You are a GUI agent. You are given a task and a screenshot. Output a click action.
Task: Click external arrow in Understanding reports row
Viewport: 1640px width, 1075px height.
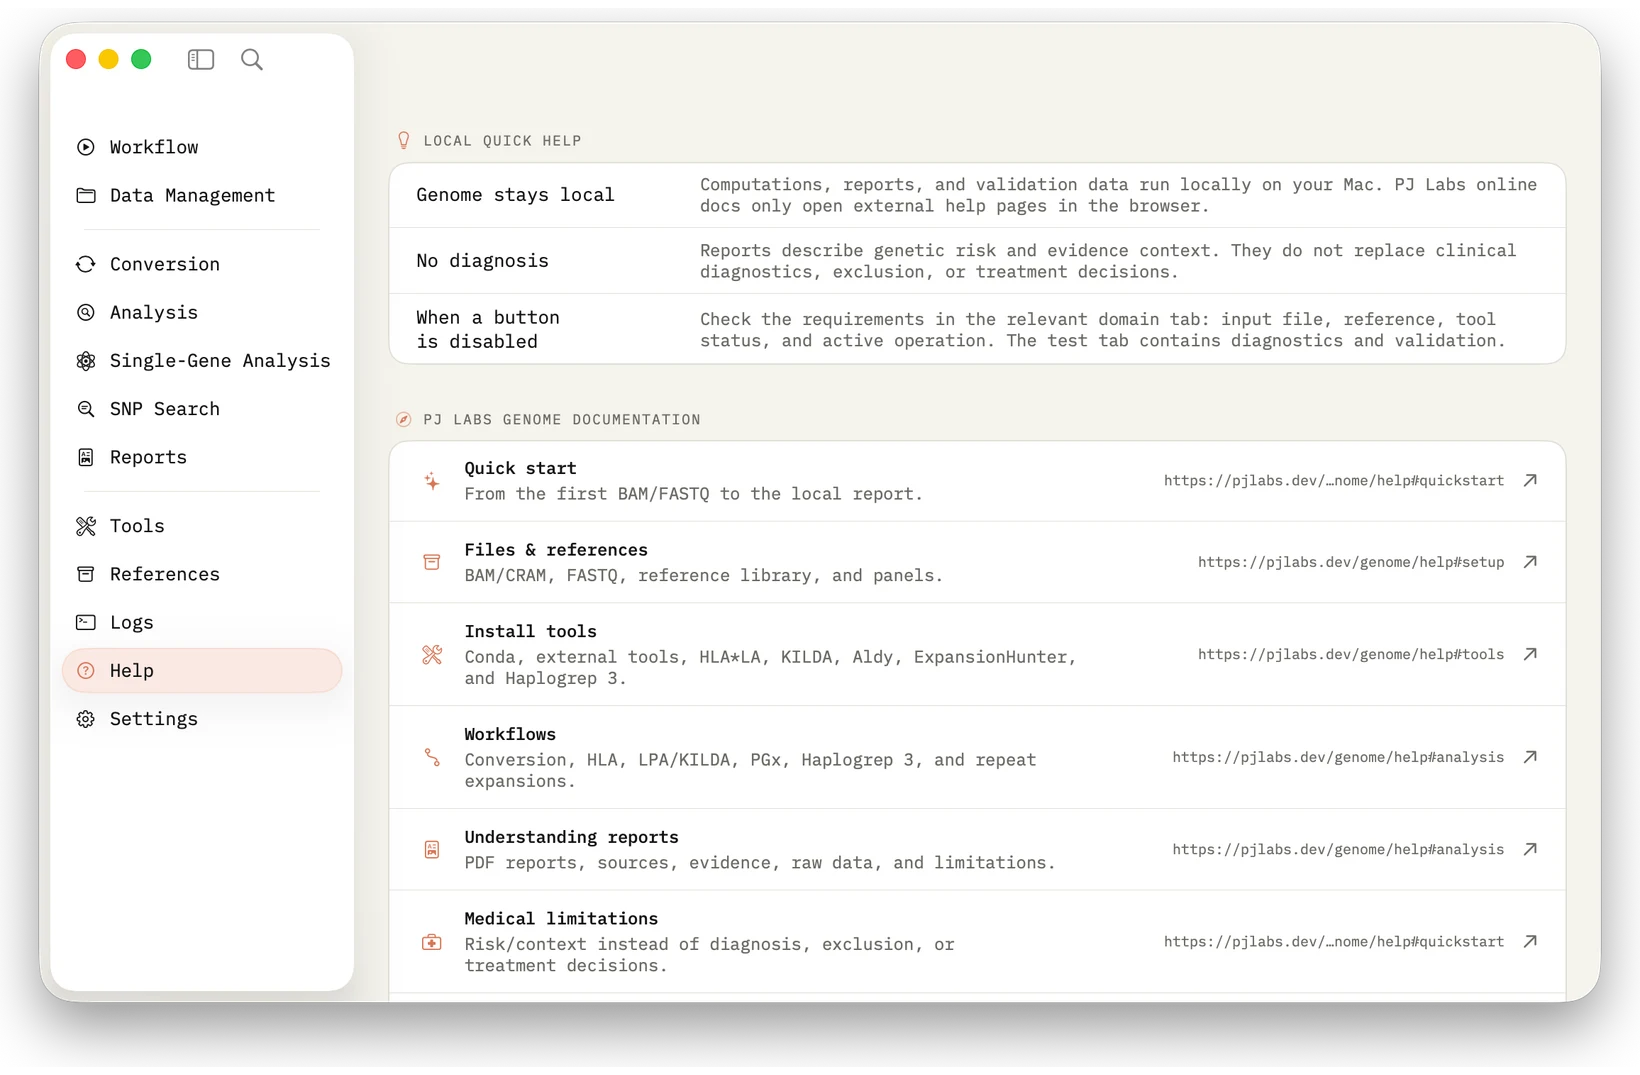(1530, 849)
